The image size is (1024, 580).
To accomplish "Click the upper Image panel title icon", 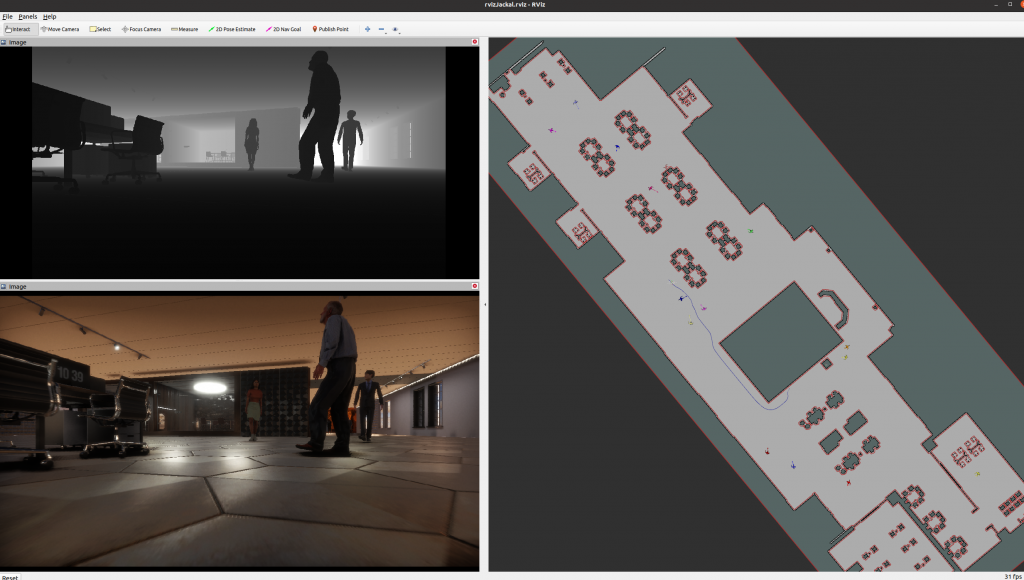I will point(3,42).
